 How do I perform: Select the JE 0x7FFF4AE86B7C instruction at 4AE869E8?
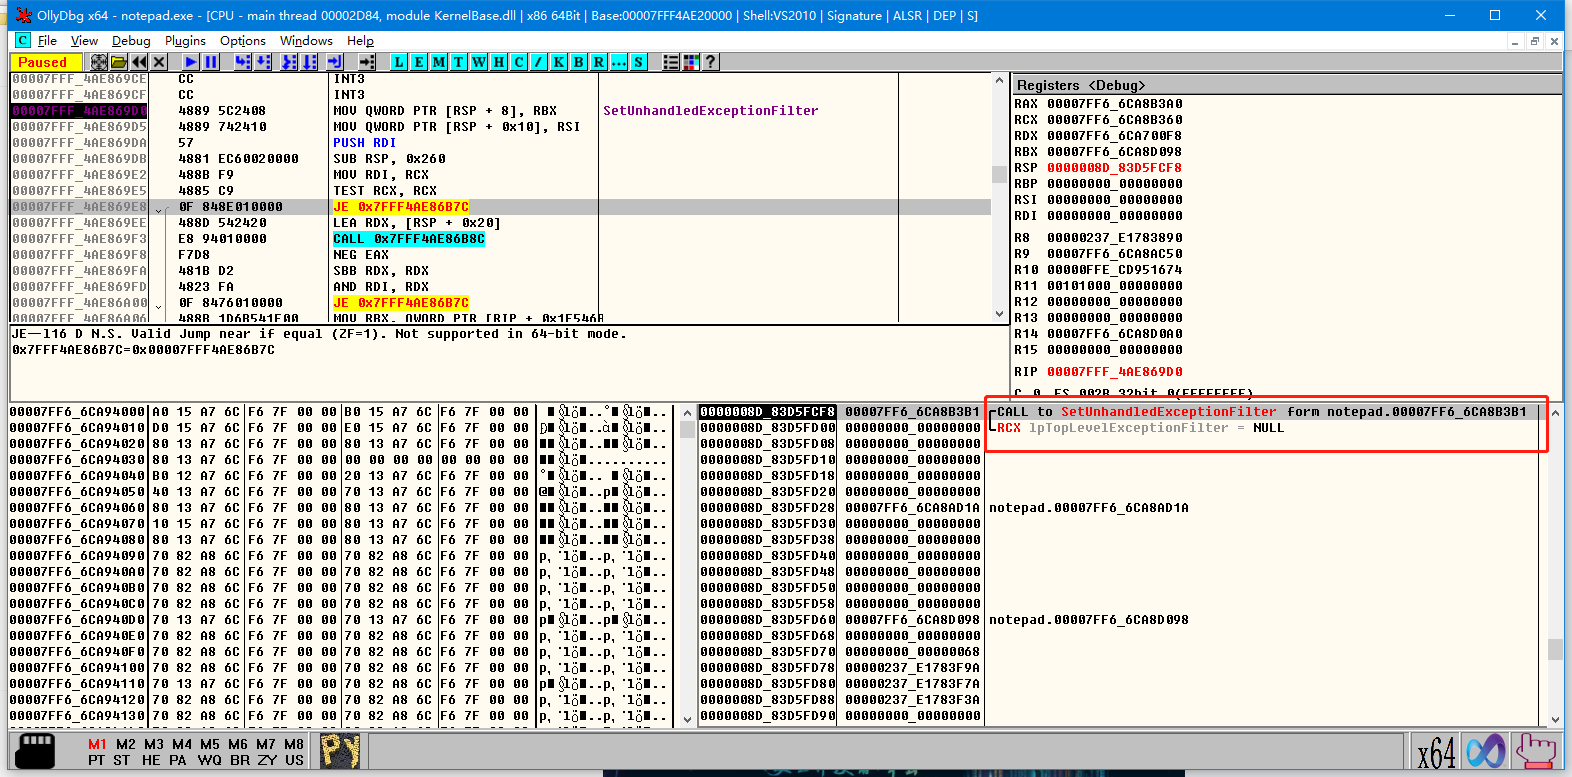[x=401, y=207]
